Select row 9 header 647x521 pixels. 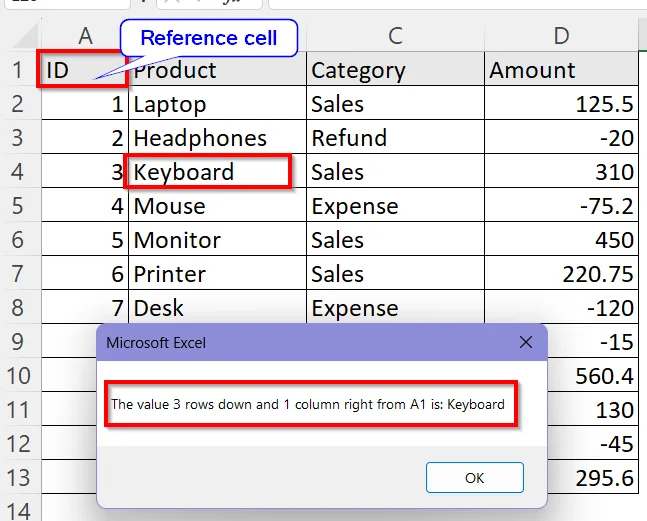tap(17, 342)
